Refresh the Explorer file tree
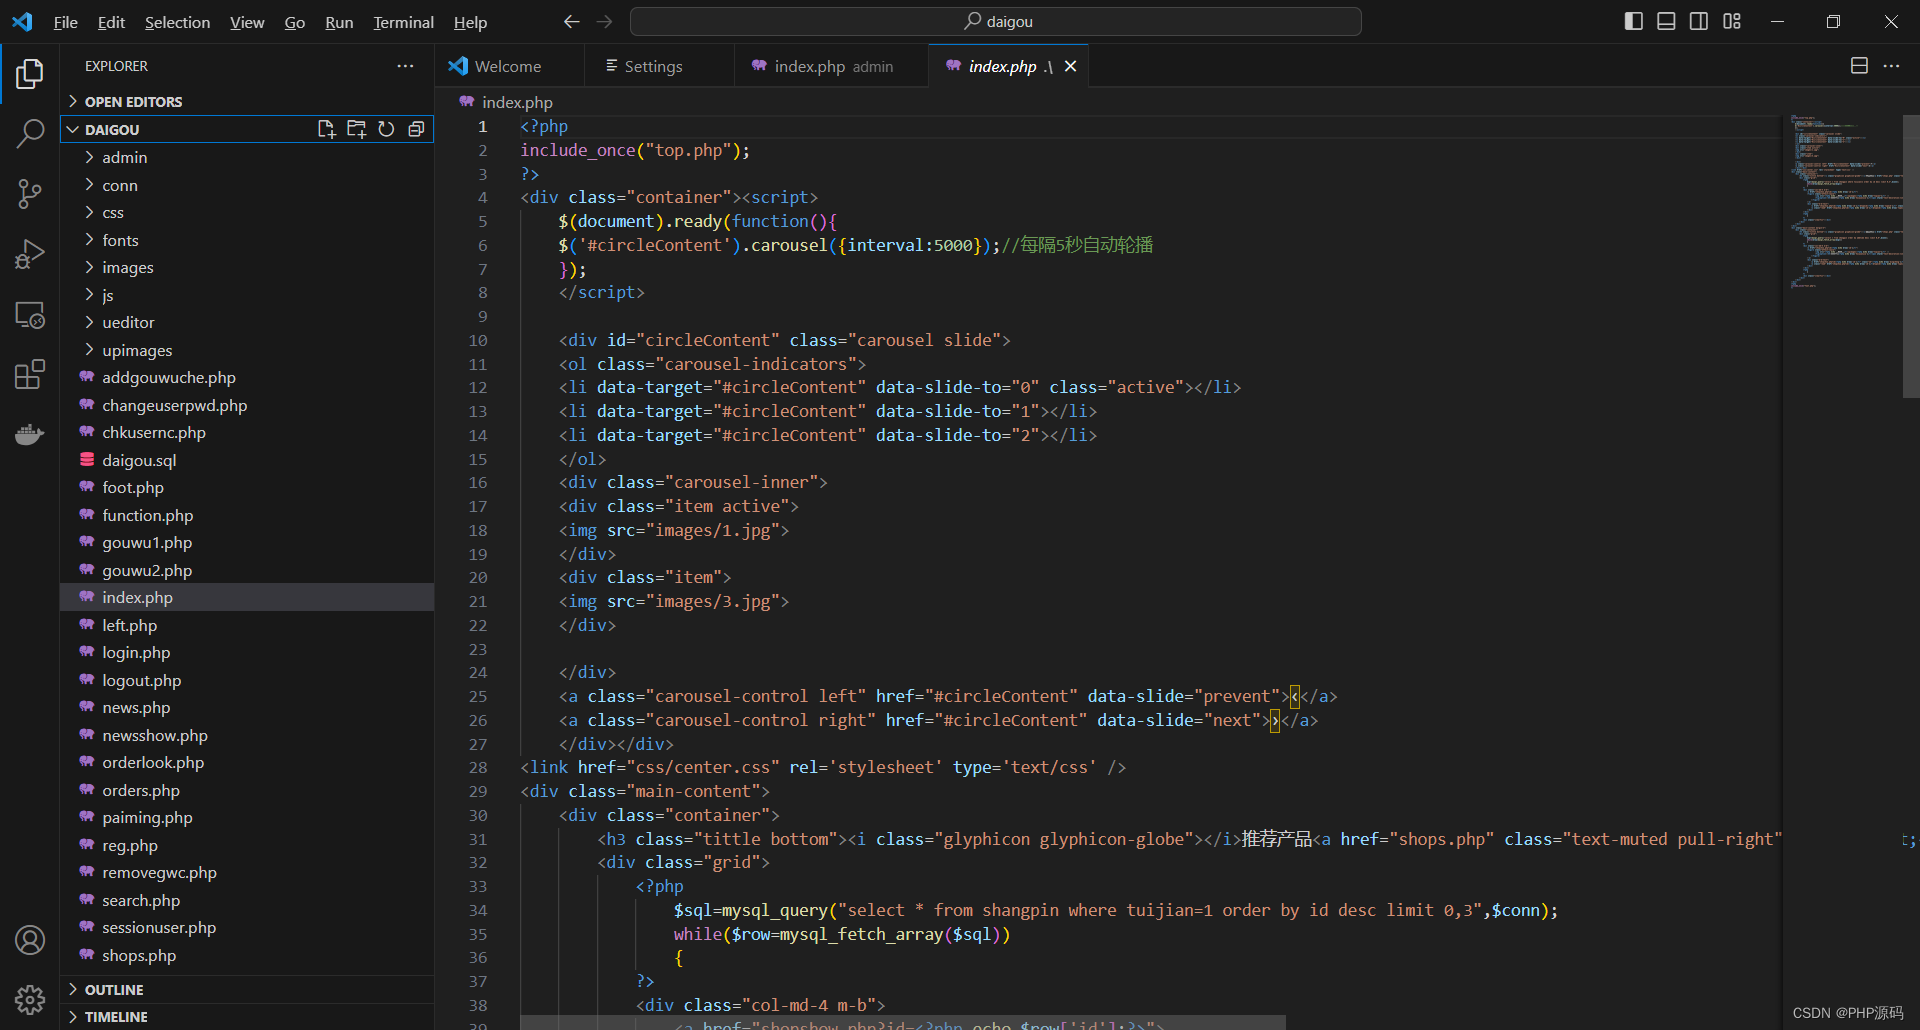This screenshot has width=1920, height=1030. (386, 129)
